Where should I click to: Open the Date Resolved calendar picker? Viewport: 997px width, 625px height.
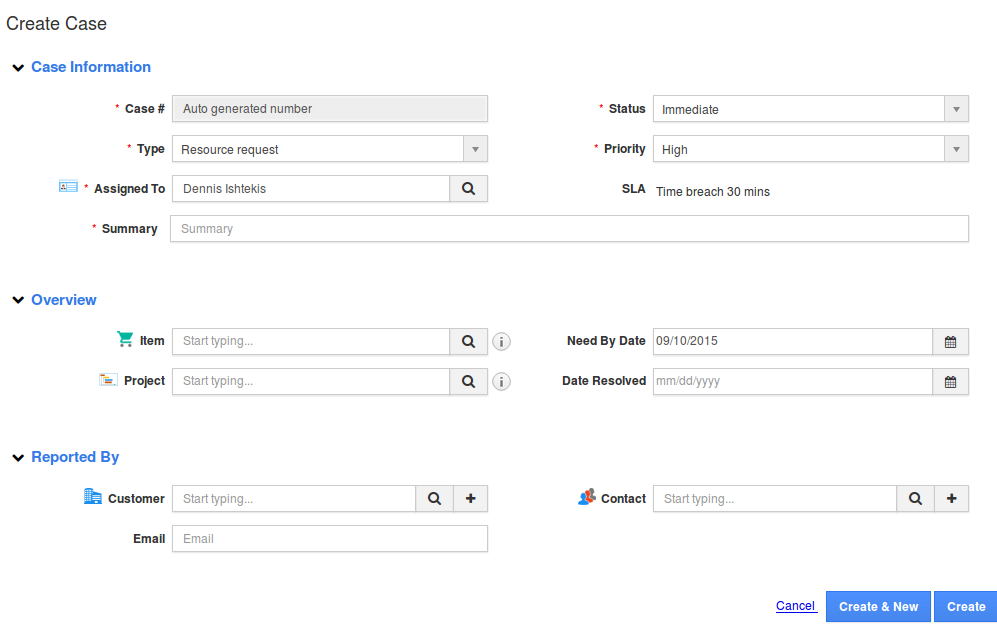[x=950, y=382]
